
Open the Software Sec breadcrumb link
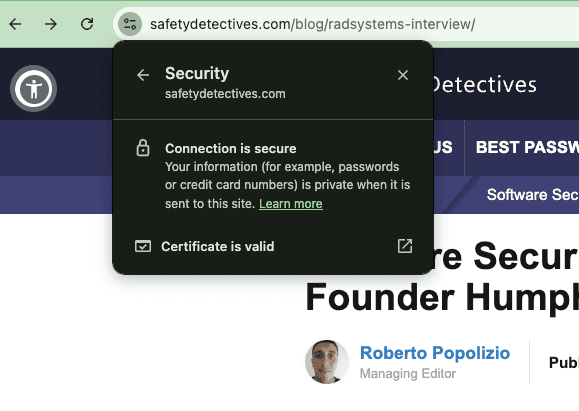tap(532, 195)
